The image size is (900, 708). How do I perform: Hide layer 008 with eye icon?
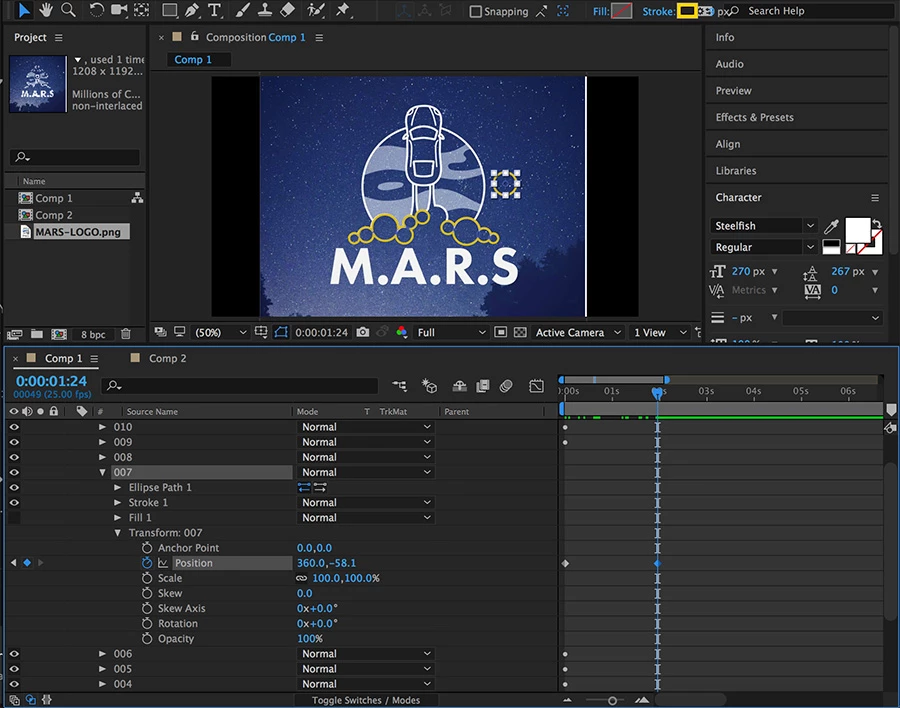pyautogui.click(x=14, y=457)
